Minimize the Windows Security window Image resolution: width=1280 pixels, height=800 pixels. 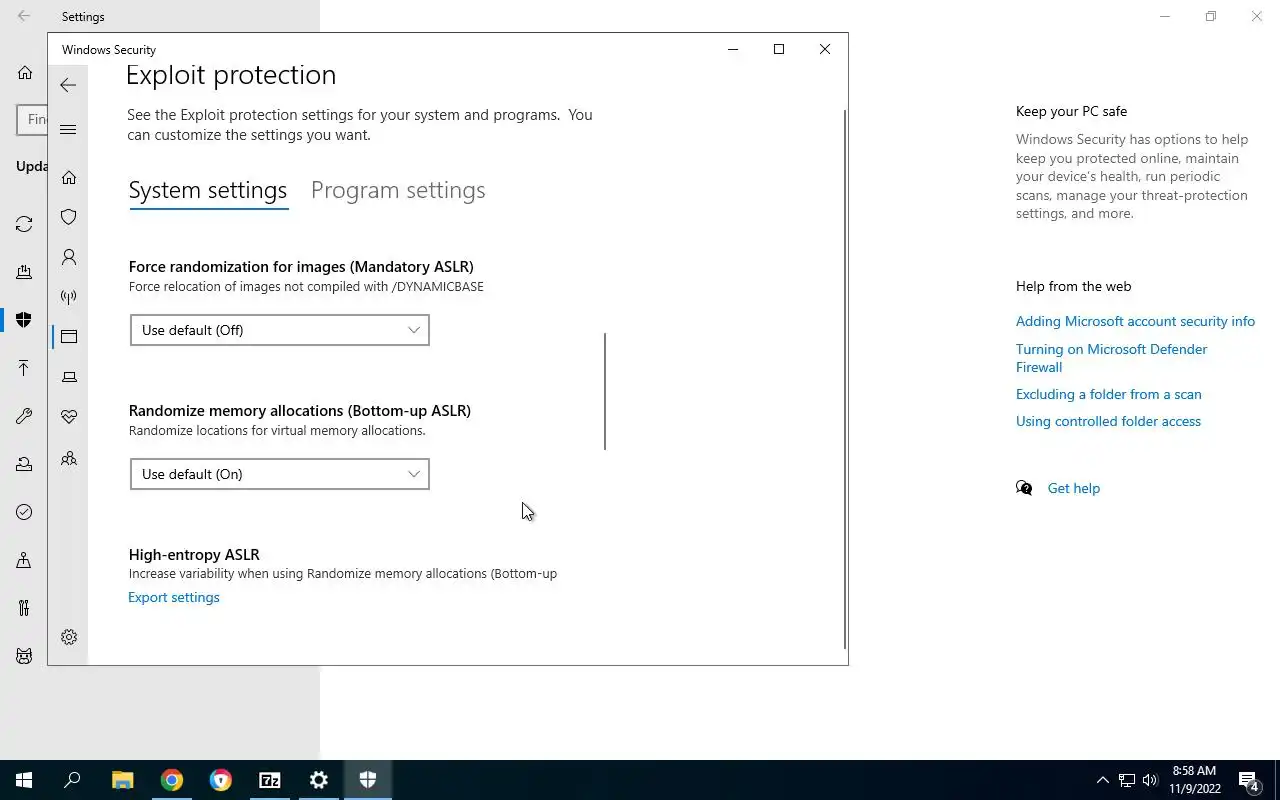pyautogui.click(x=733, y=49)
